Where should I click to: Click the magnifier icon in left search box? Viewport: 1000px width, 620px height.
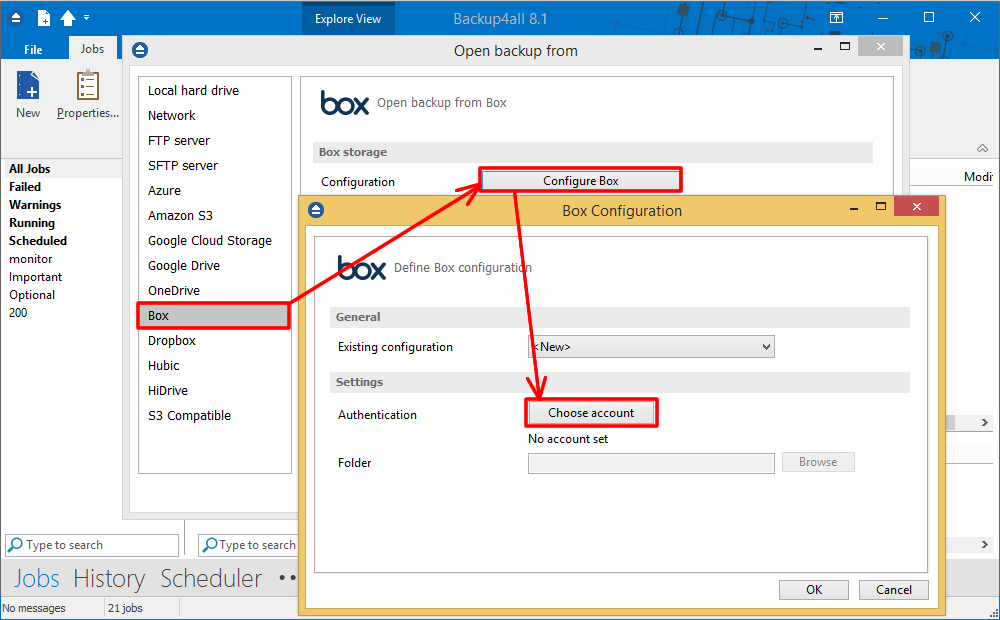15,545
